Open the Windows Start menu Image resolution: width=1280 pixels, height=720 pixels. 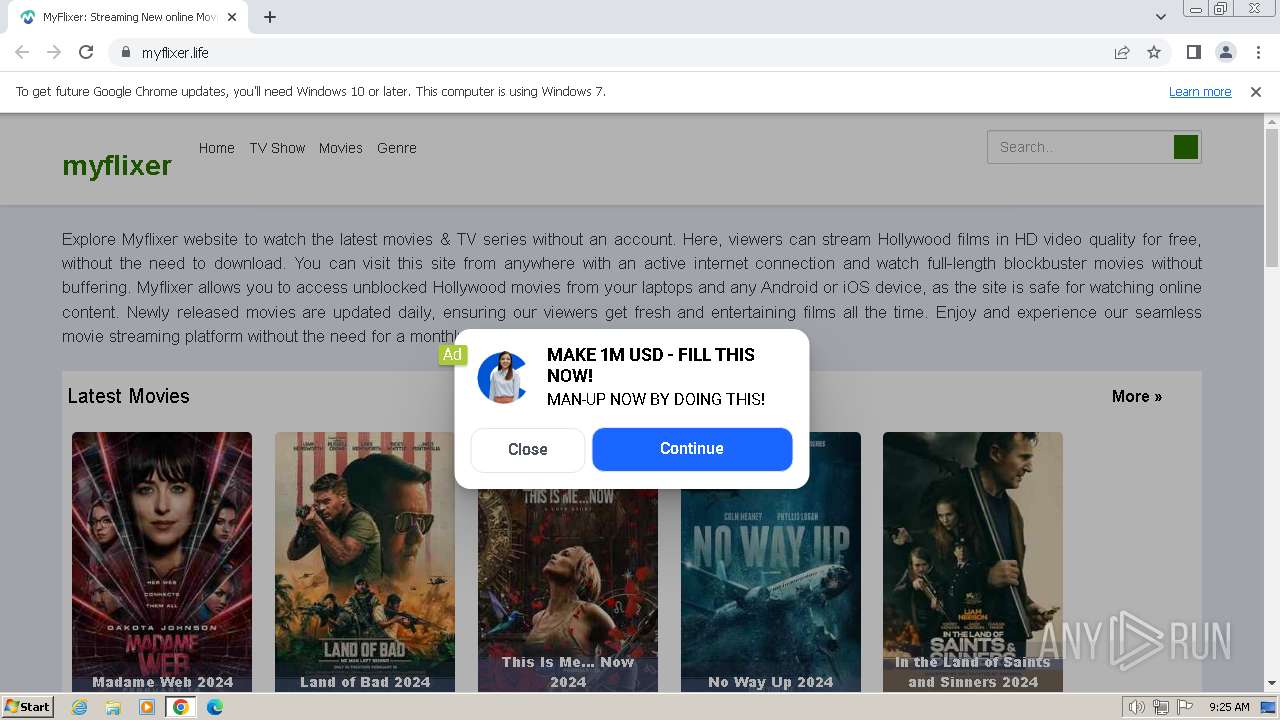(28, 707)
